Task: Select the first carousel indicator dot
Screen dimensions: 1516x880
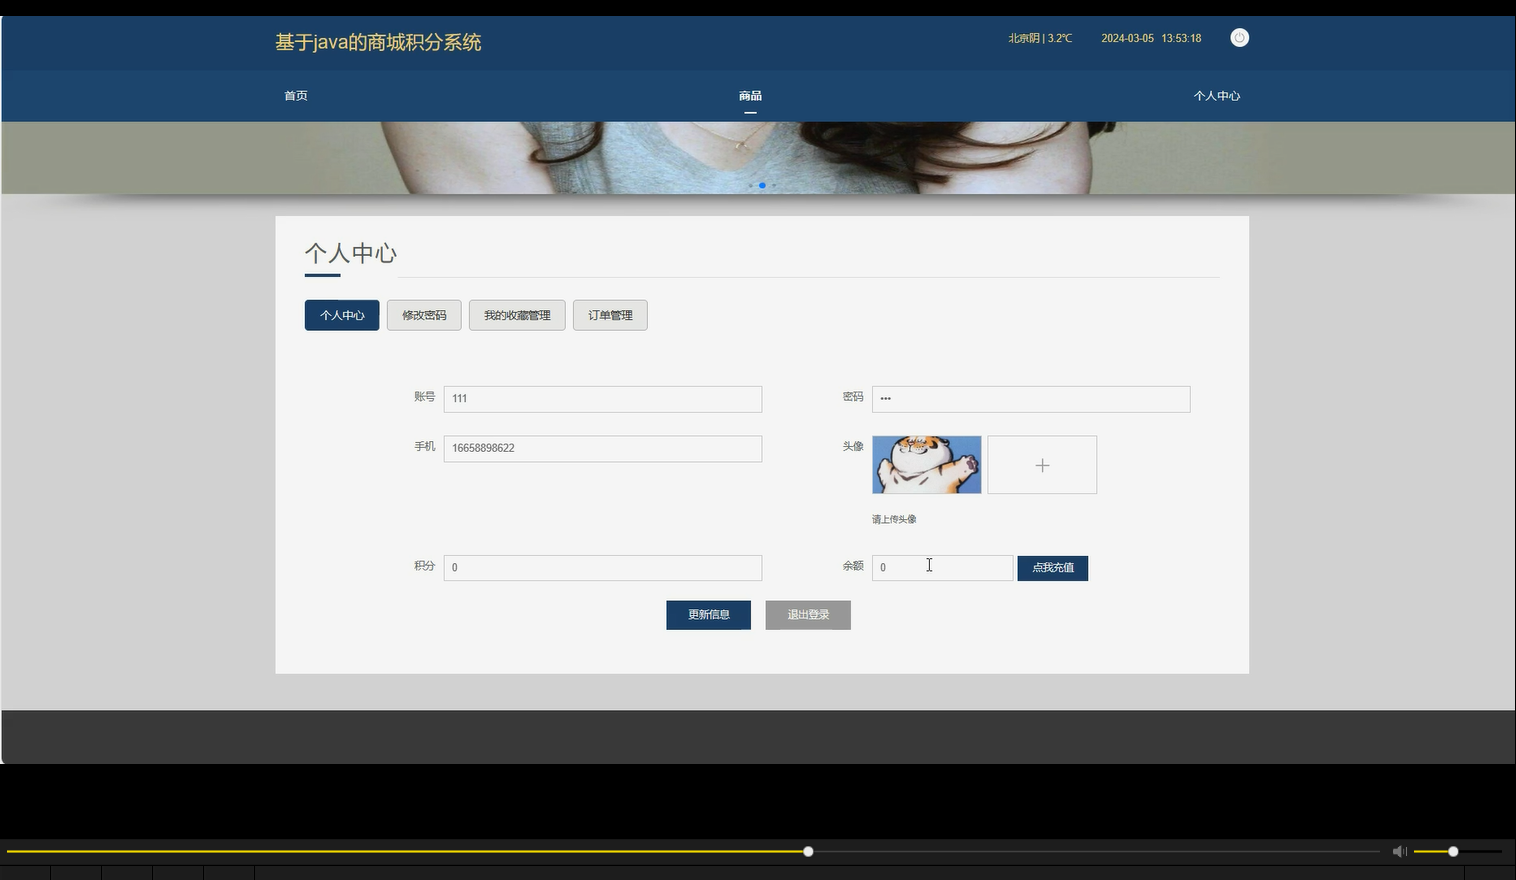Action: (751, 185)
